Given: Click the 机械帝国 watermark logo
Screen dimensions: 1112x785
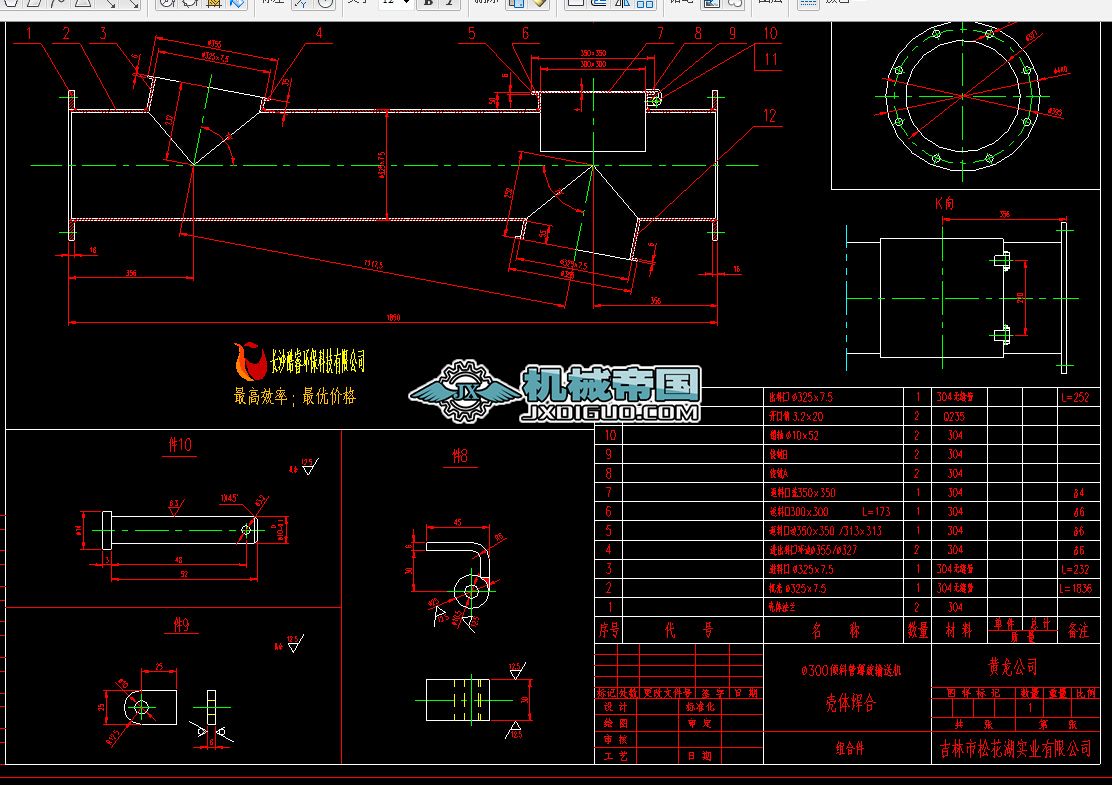Looking at the screenshot, I should 611,382.
